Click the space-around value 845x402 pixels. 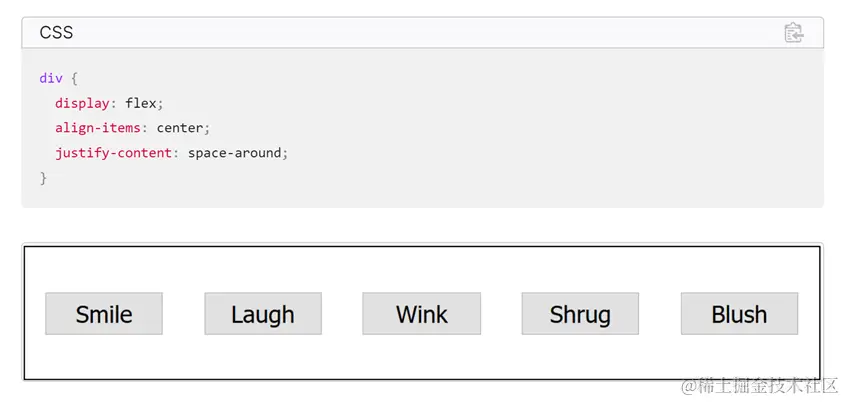234,153
